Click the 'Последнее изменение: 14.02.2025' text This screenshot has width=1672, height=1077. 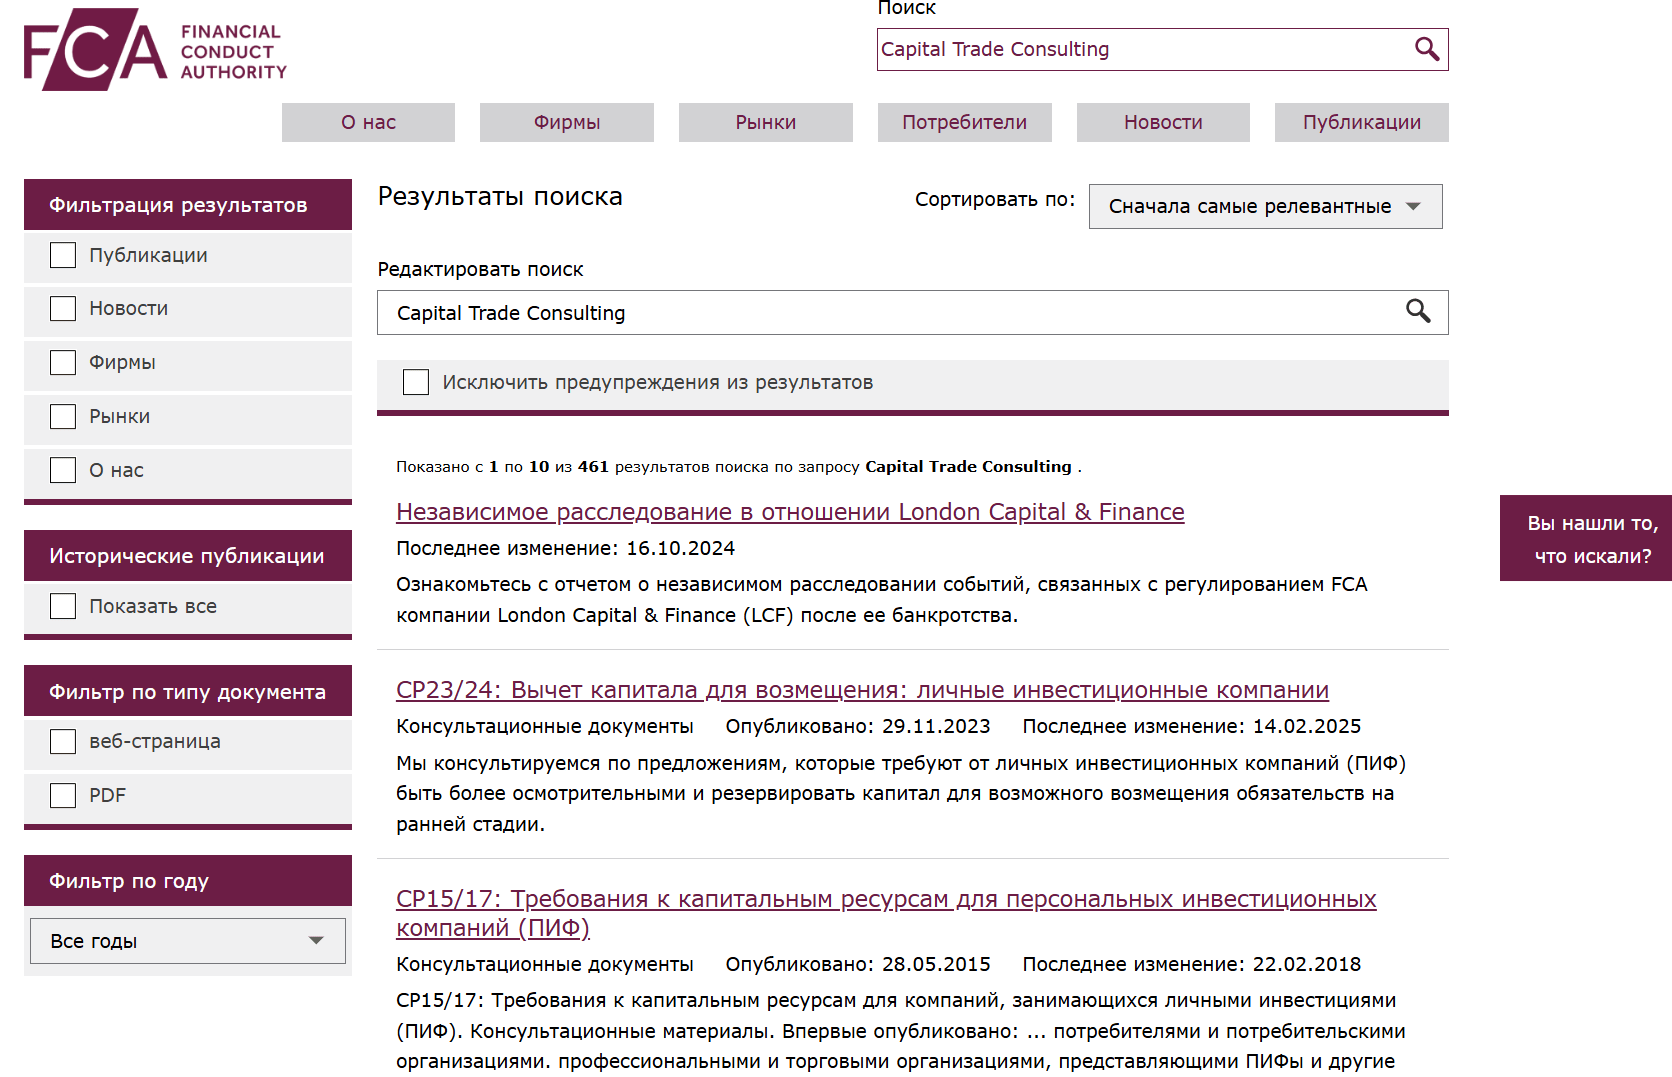1192,726
